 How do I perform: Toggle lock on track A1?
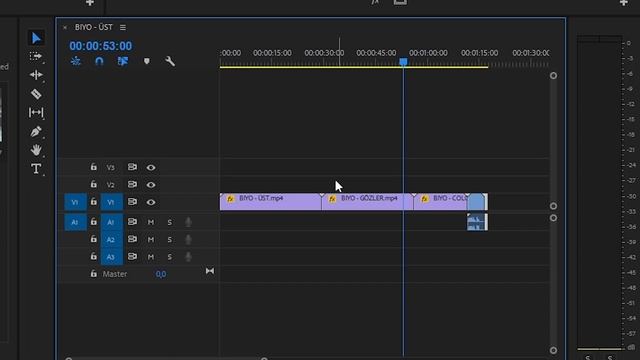coord(93,222)
